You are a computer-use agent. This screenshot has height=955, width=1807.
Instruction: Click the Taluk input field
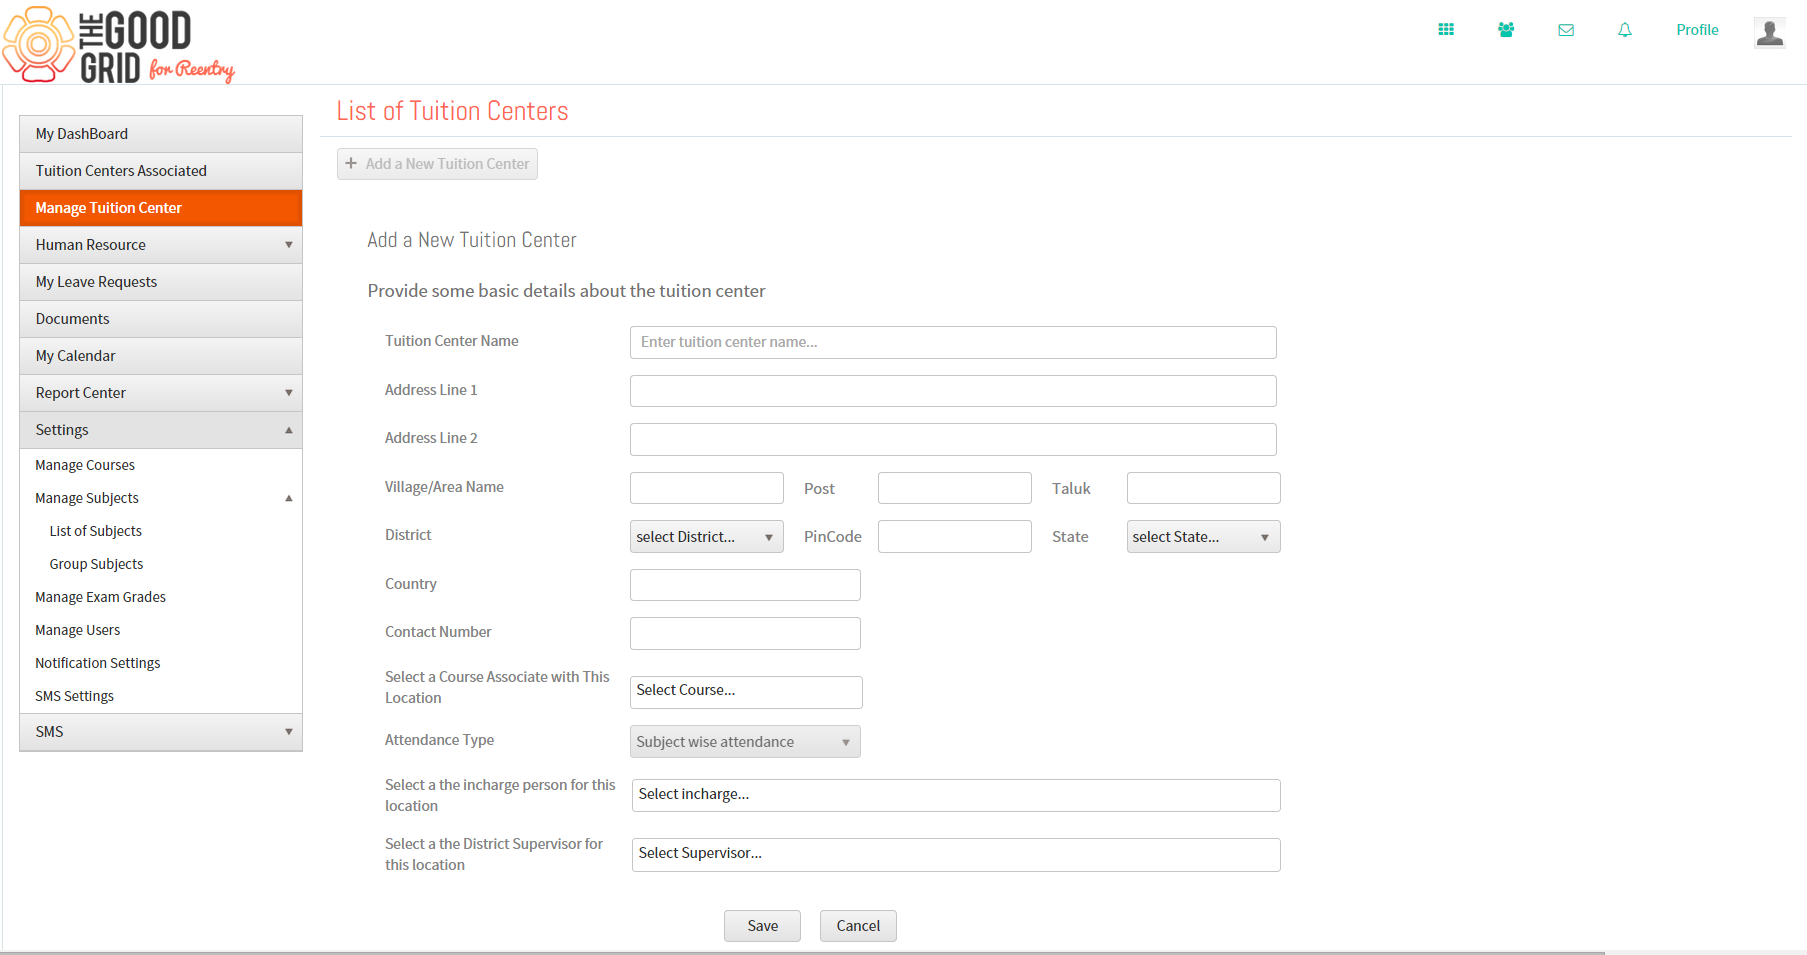pos(1204,488)
